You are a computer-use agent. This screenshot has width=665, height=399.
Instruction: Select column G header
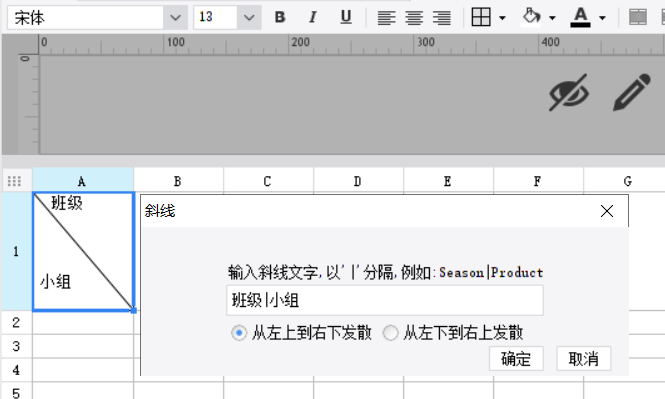point(624,181)
